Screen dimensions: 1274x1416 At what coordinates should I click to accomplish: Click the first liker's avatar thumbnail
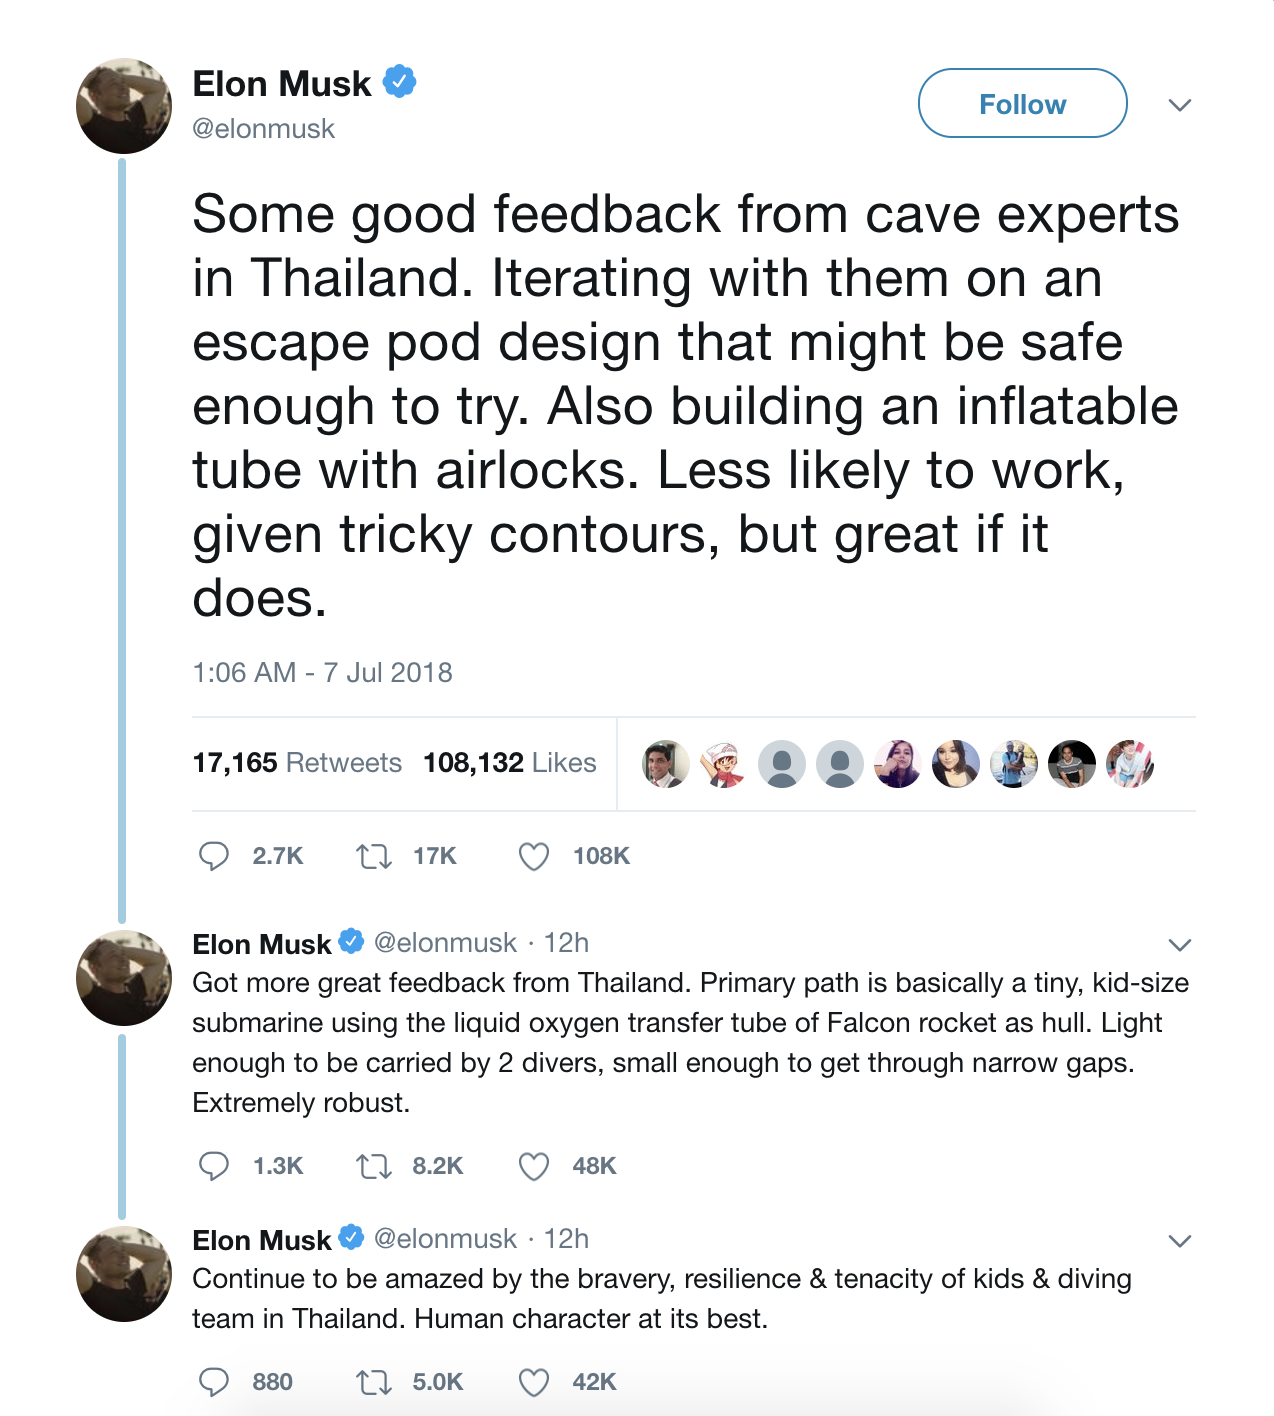tap(665, 764)
